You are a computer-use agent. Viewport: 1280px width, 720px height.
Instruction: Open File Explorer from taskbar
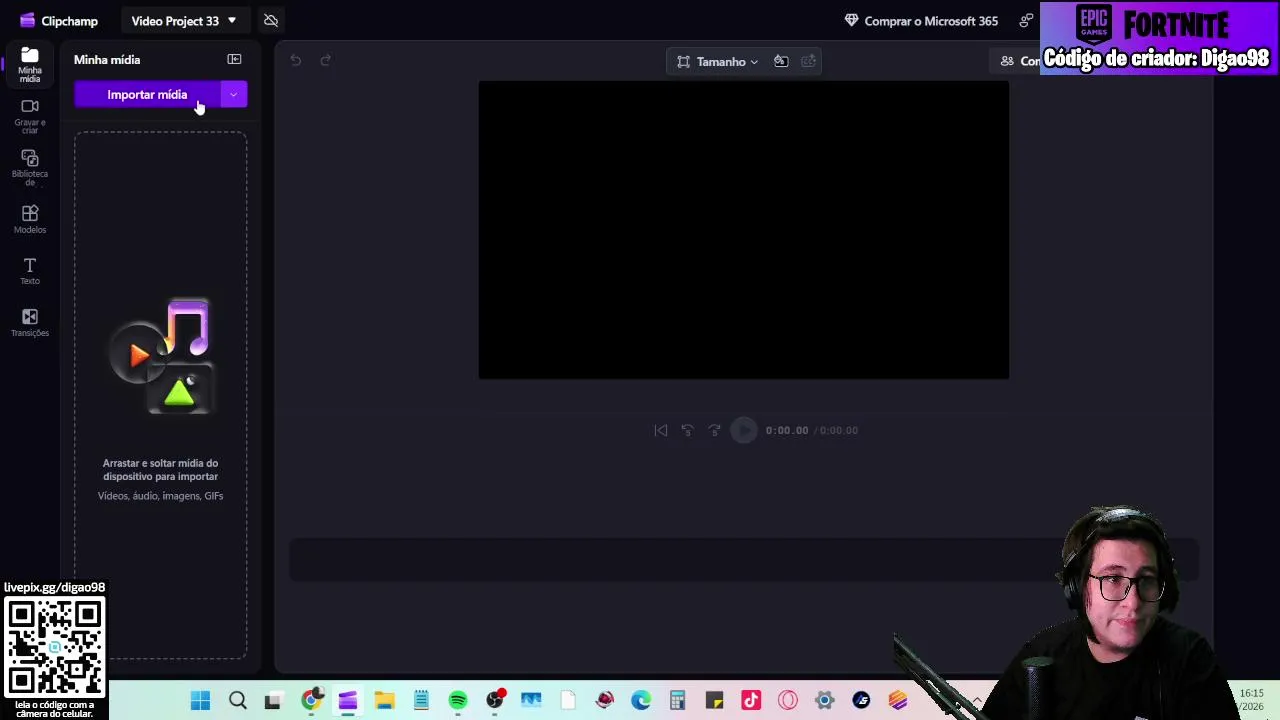click(x=385, y=701)
